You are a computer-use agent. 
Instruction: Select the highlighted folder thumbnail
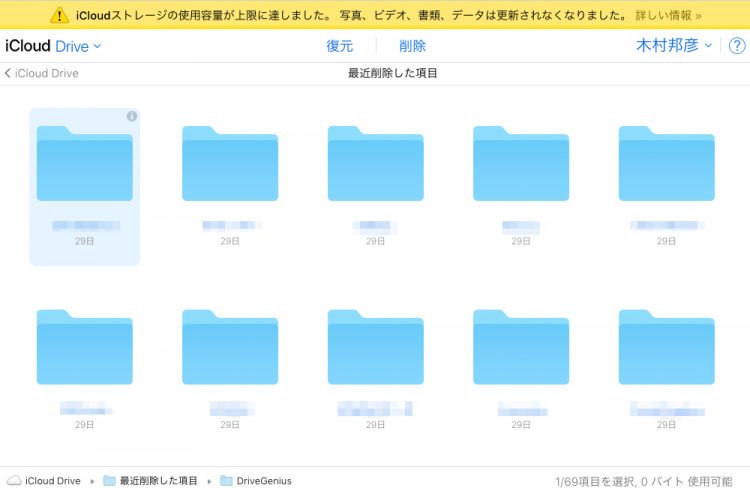point(85,163)
